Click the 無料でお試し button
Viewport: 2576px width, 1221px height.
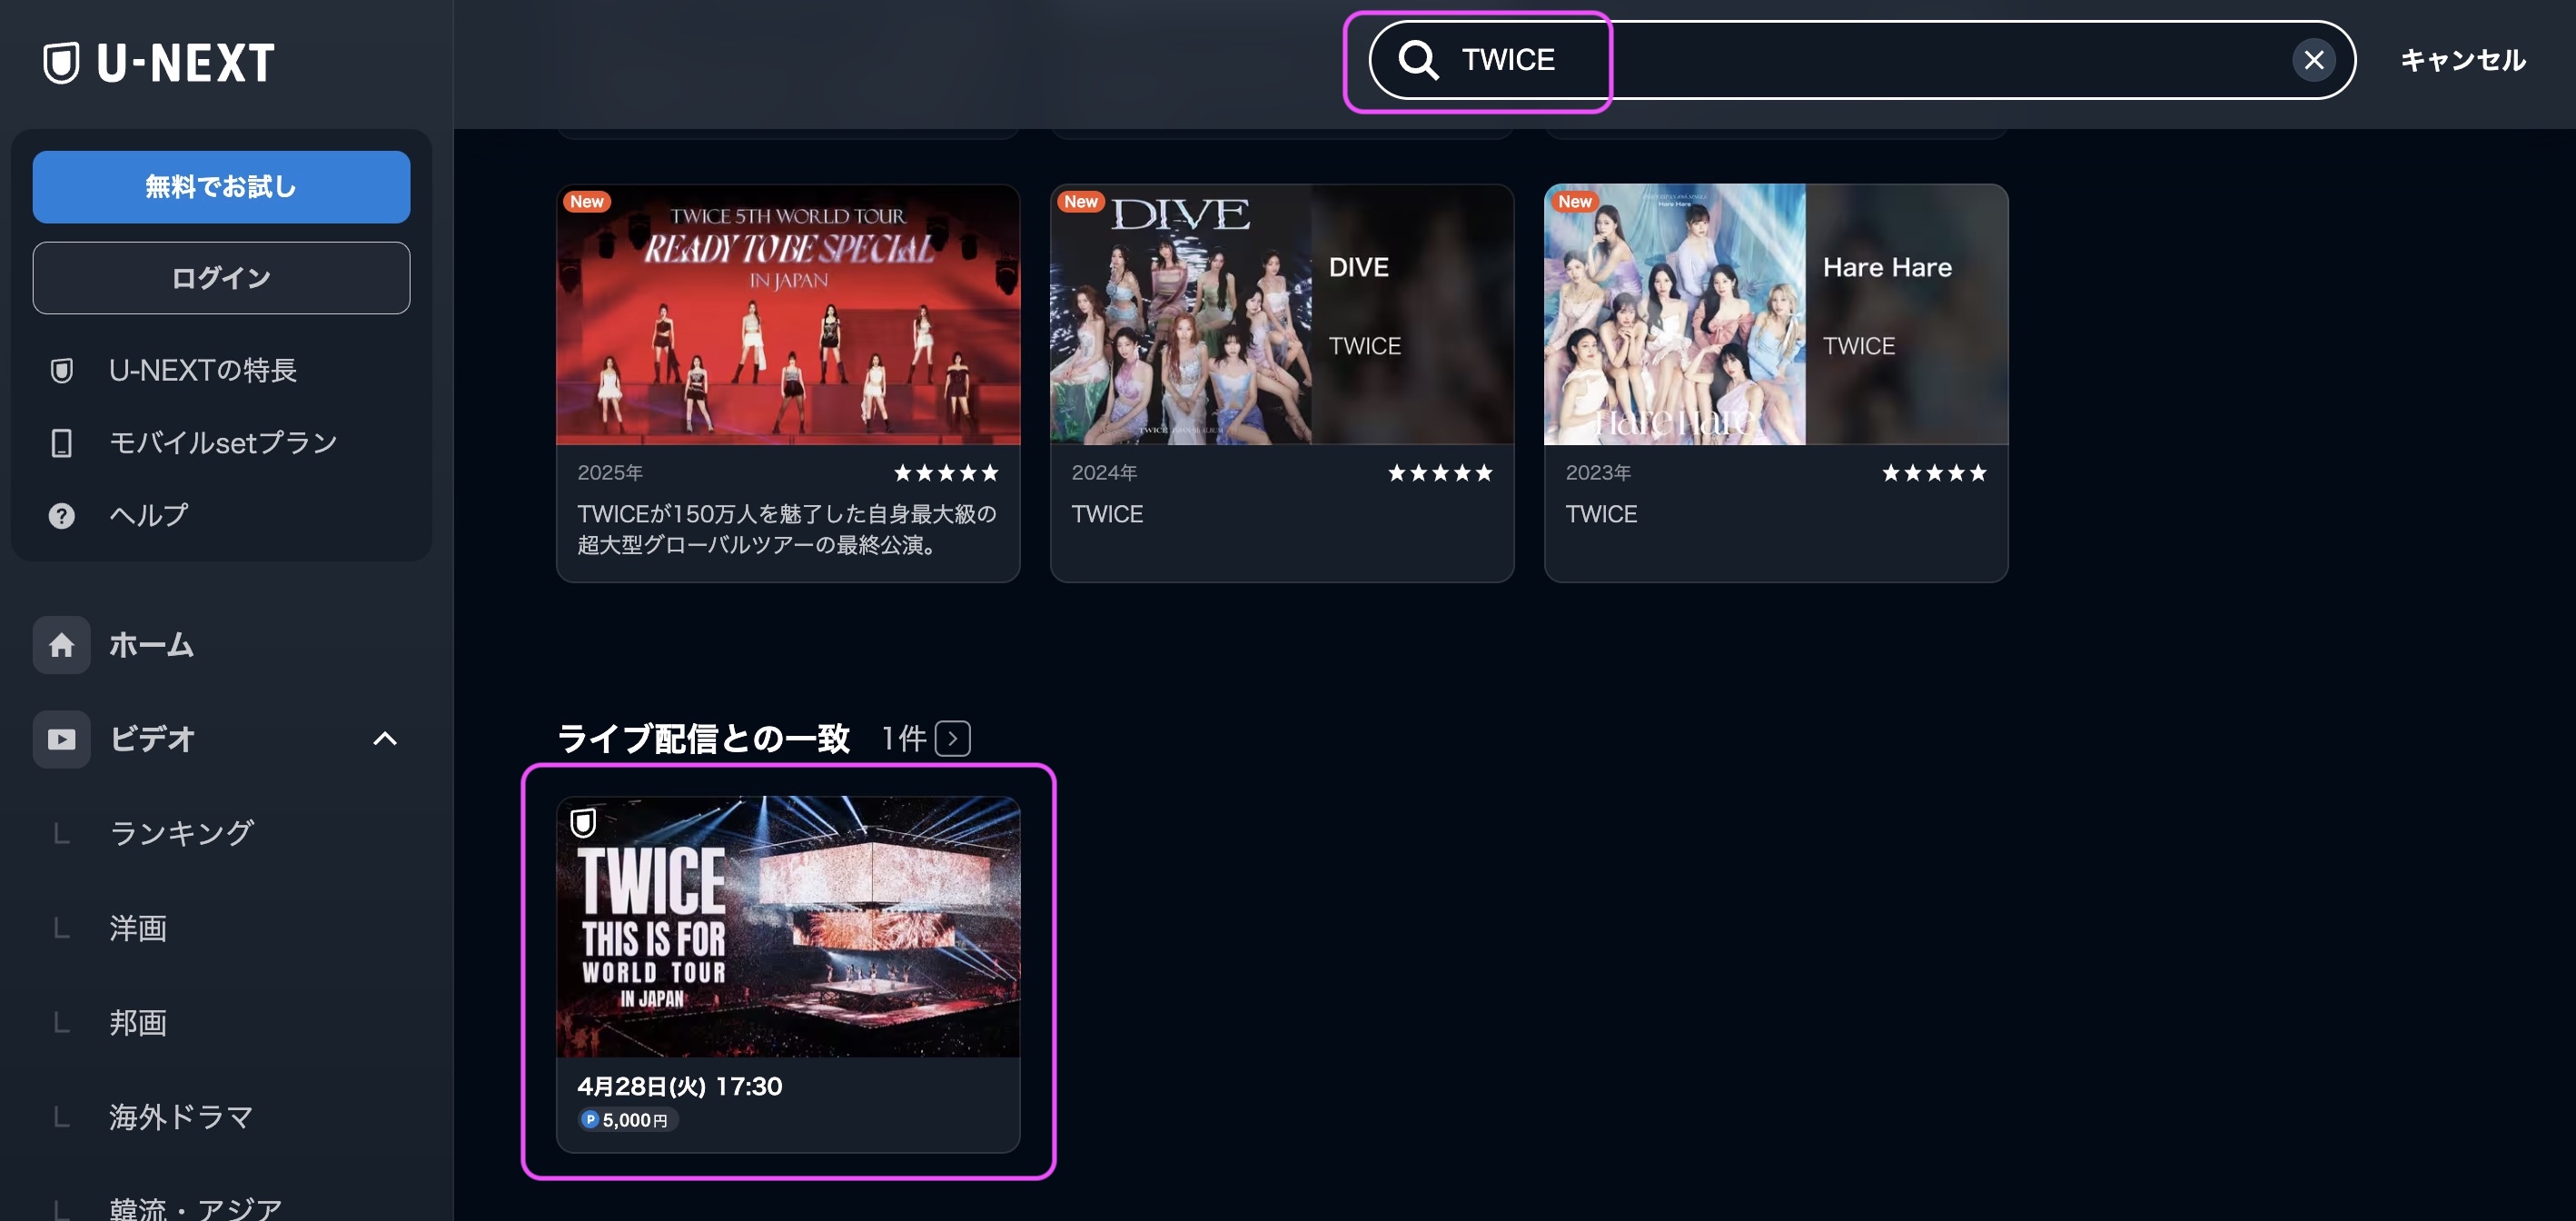point(221,186)
